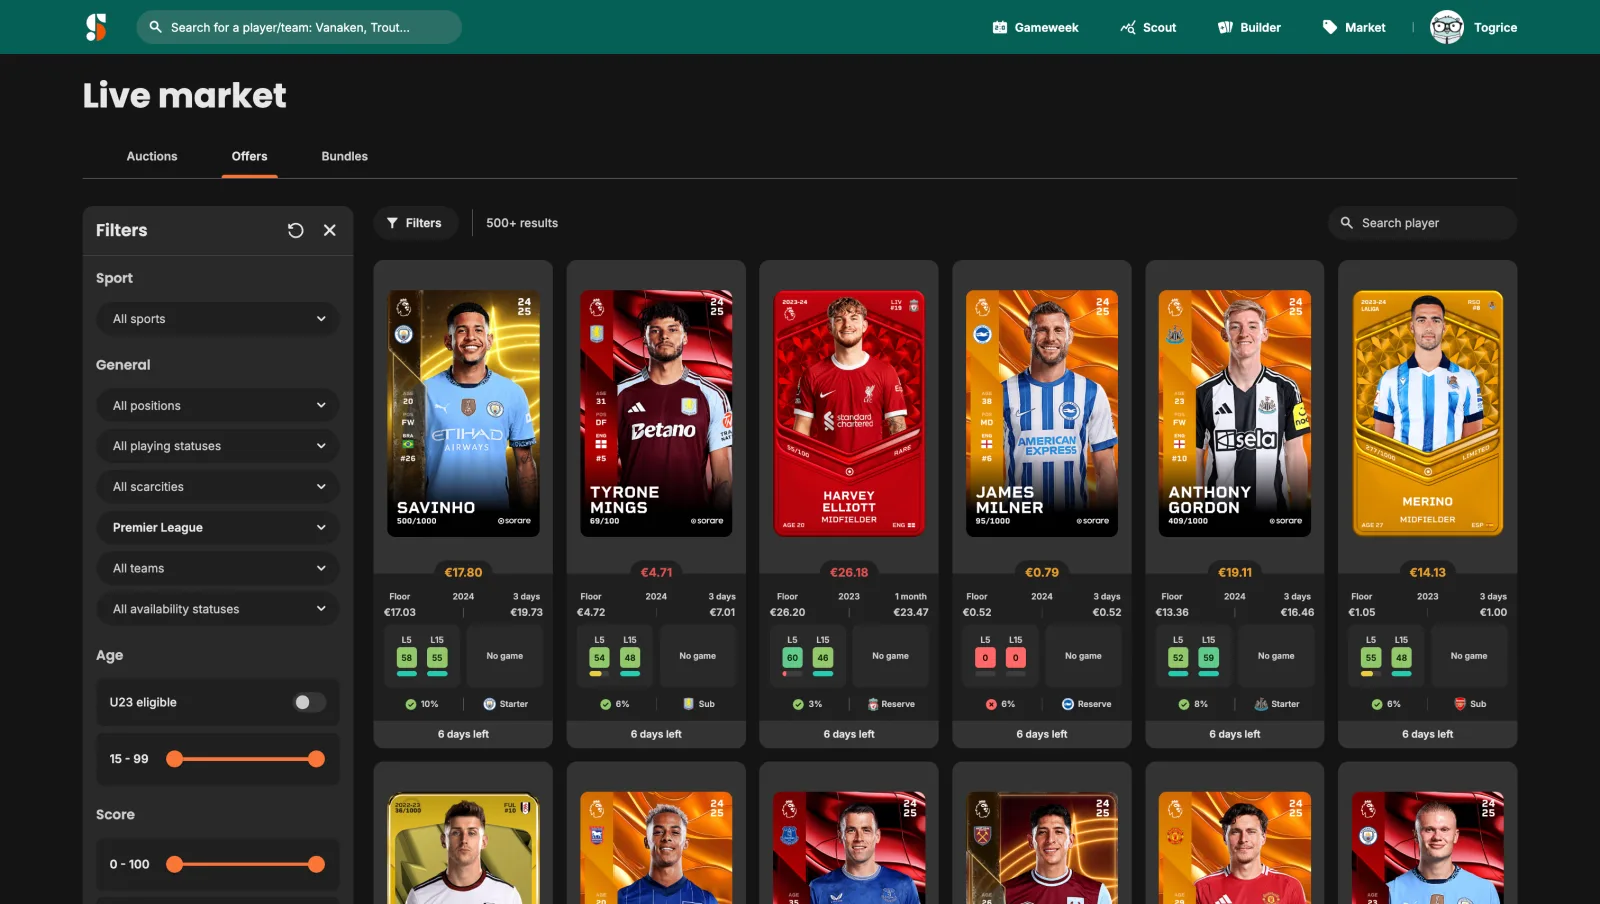Click Savinho's Starter status icon

coord(489,704)
